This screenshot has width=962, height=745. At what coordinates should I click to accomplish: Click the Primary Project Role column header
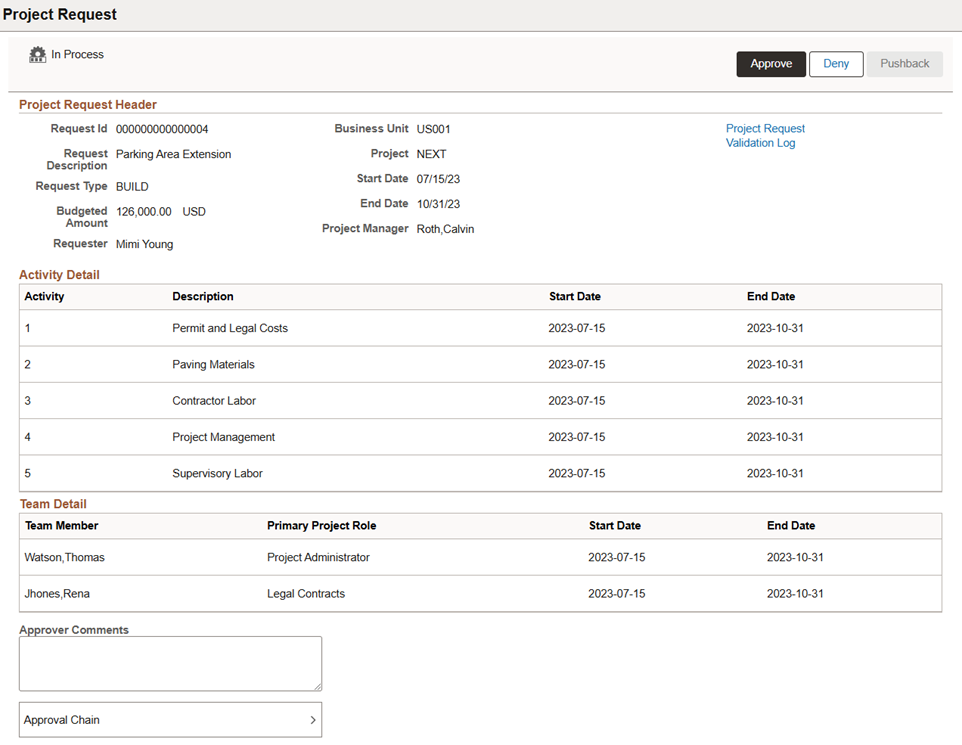[x=321, y=526]
